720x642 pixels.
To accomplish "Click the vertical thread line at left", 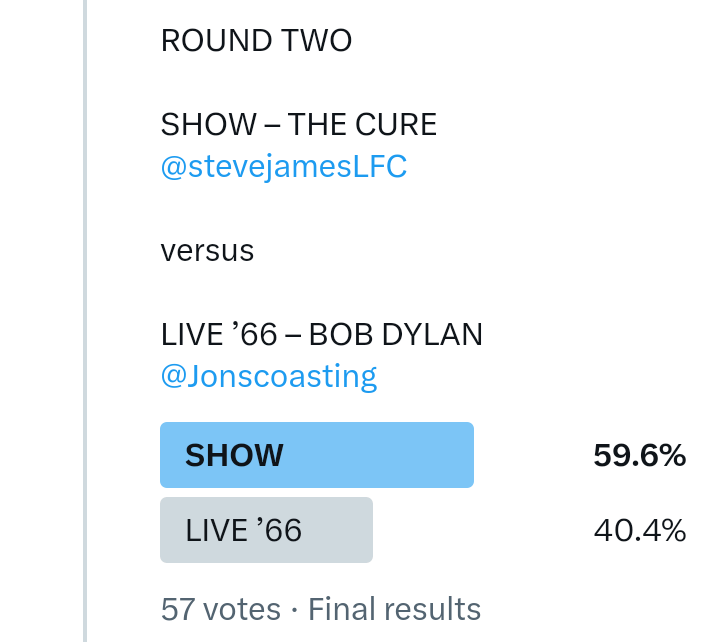I will [85, 320].
